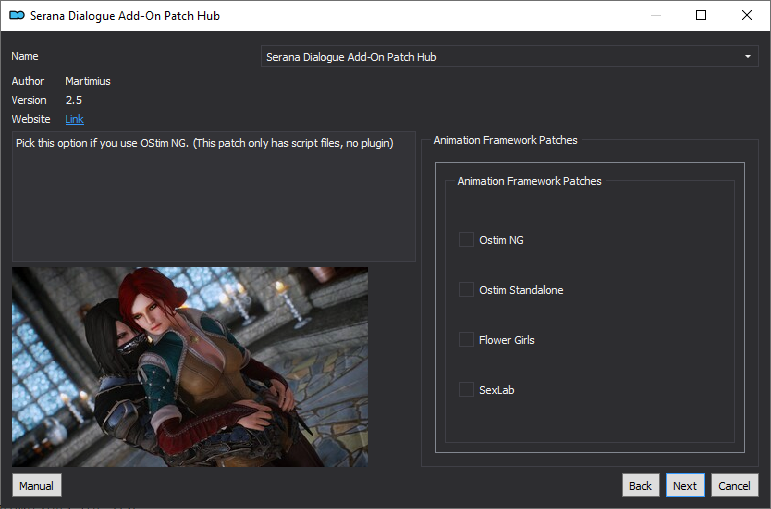Click the inner Animation Framework Patches group title

530,181
